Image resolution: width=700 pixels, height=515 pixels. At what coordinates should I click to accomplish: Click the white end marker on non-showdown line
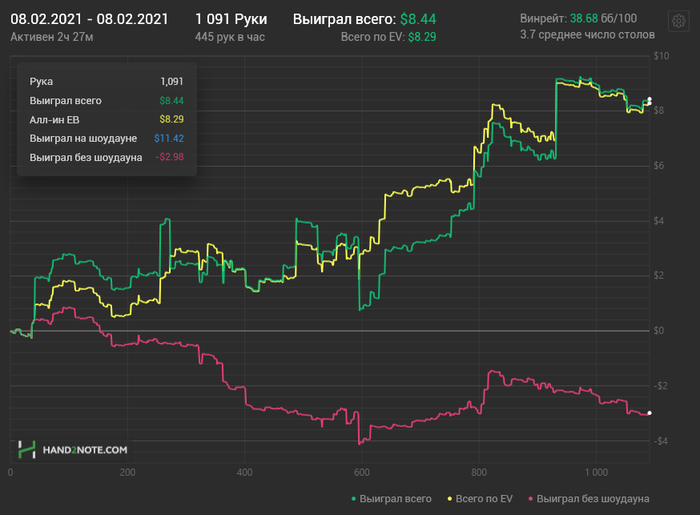coord(650,413)
